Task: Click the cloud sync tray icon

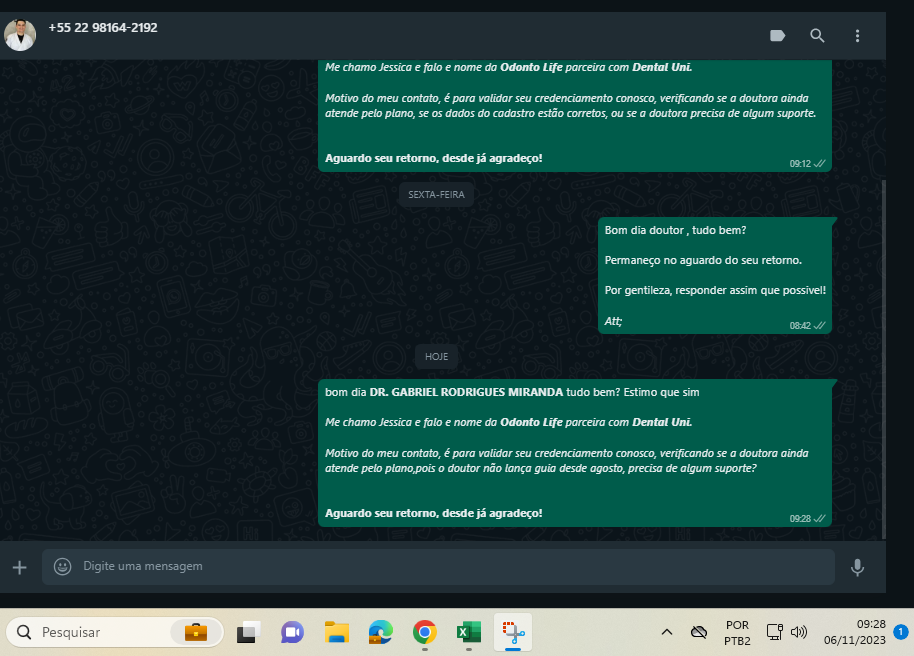Action: [698, 632]
